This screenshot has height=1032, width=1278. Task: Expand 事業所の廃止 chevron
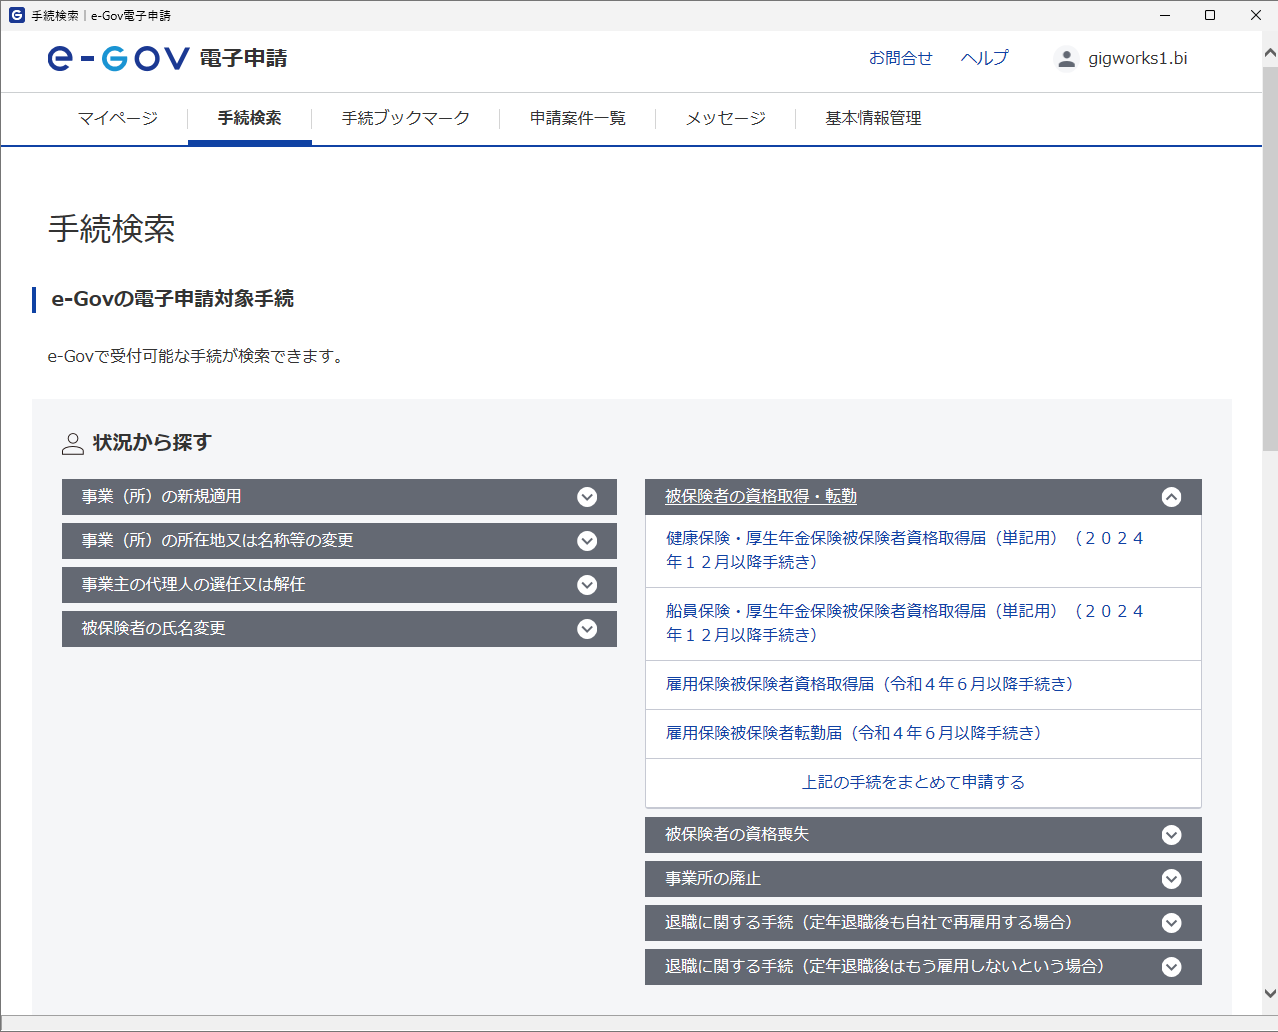click(x=1171, y=879)
